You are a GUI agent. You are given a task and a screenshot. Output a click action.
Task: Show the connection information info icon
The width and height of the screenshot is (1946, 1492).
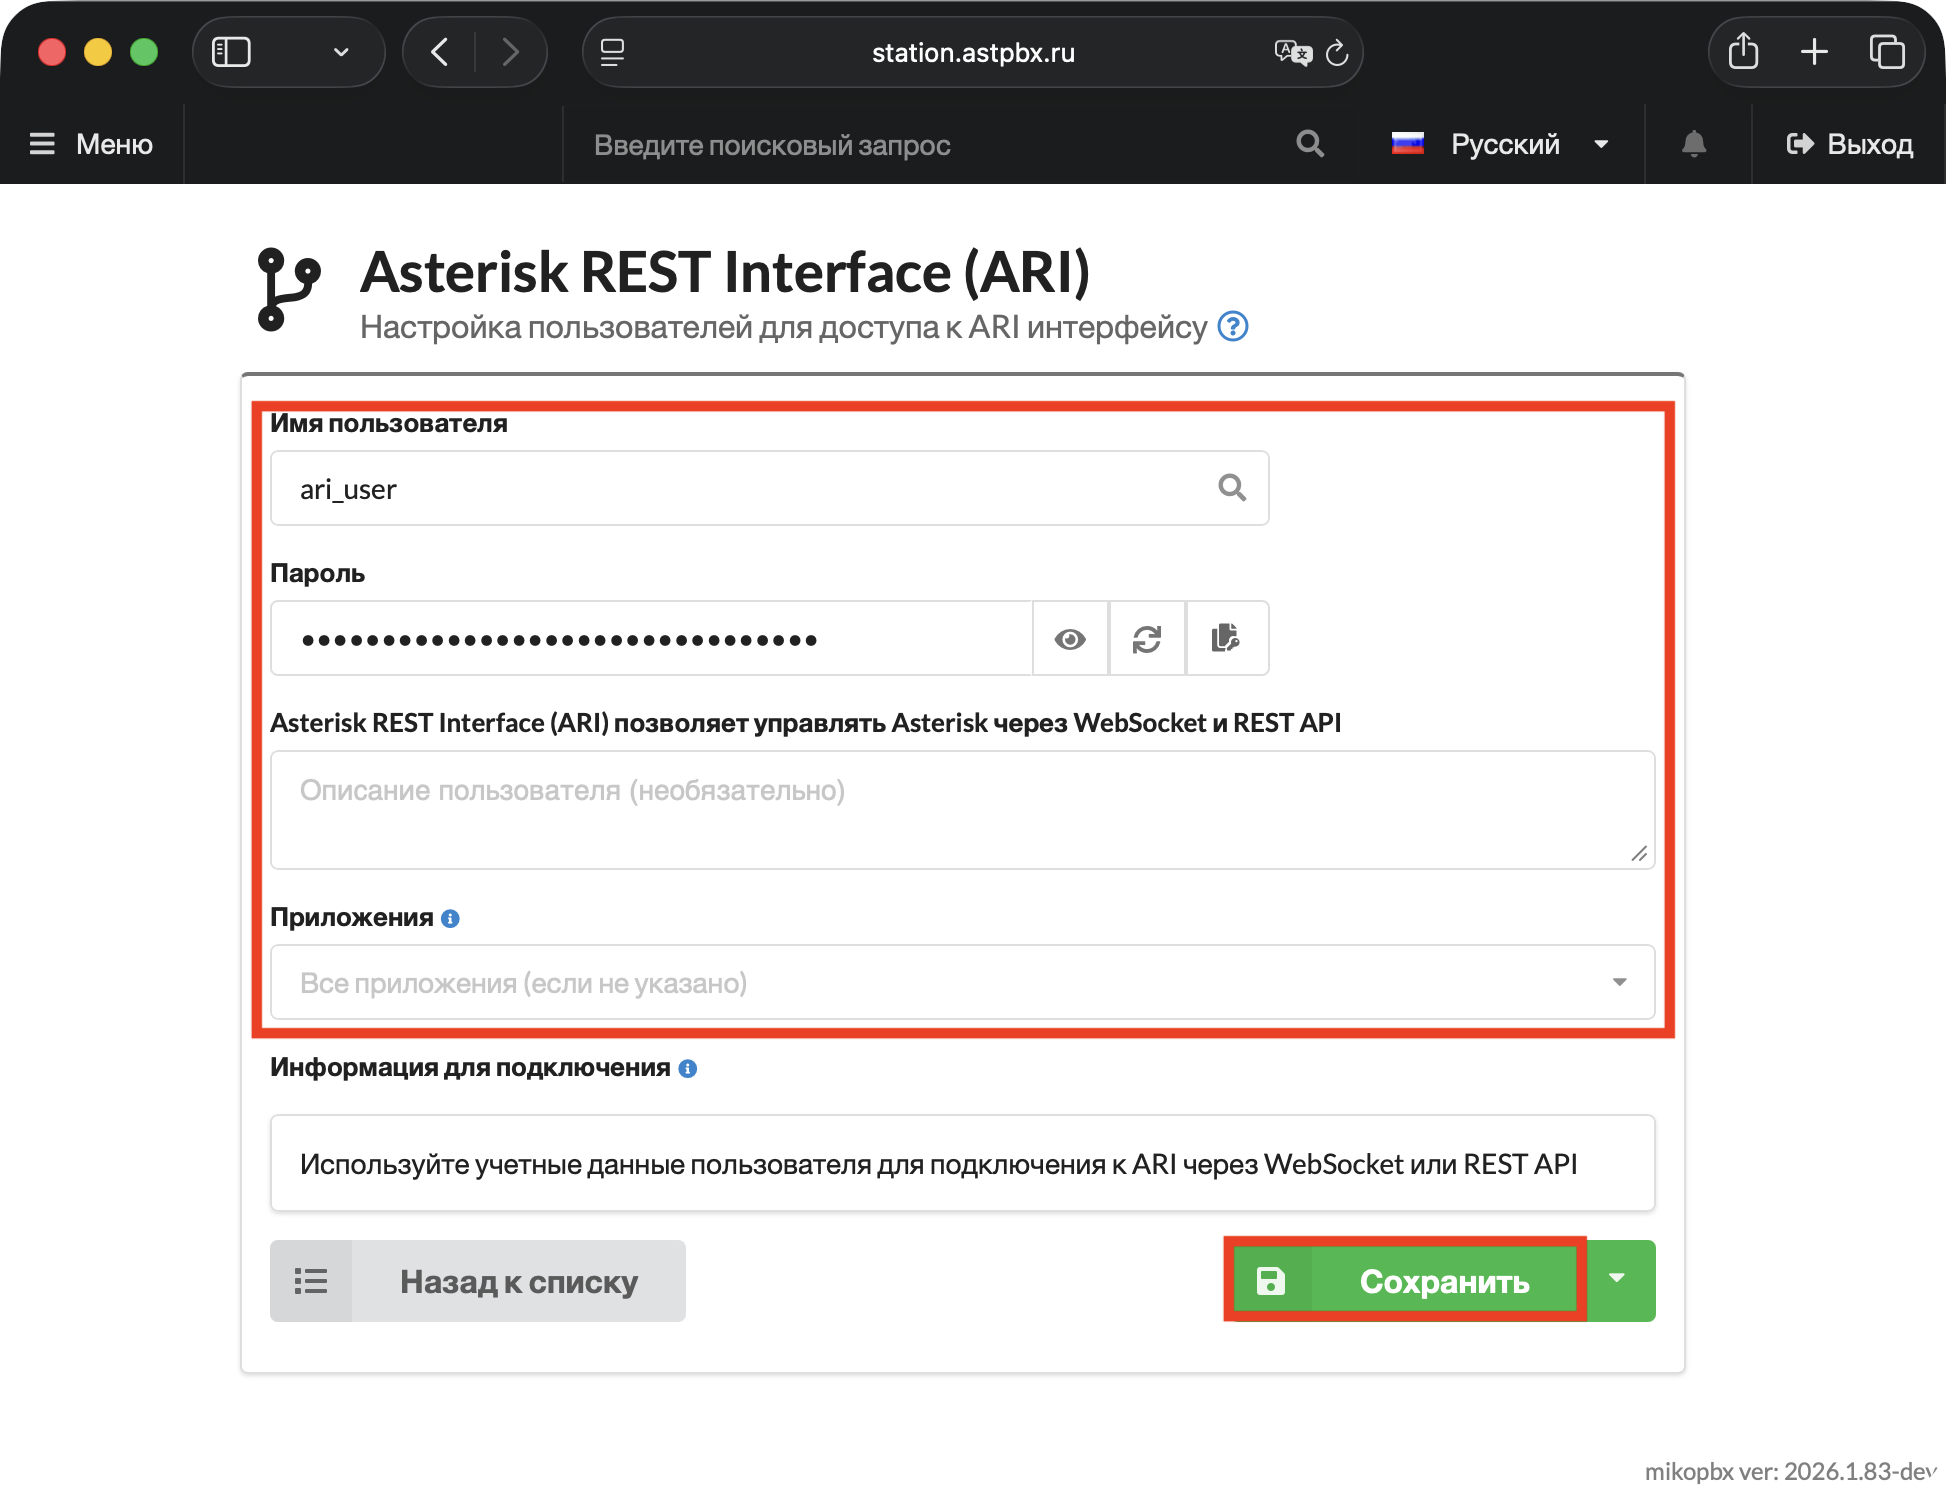(688, 1068)
